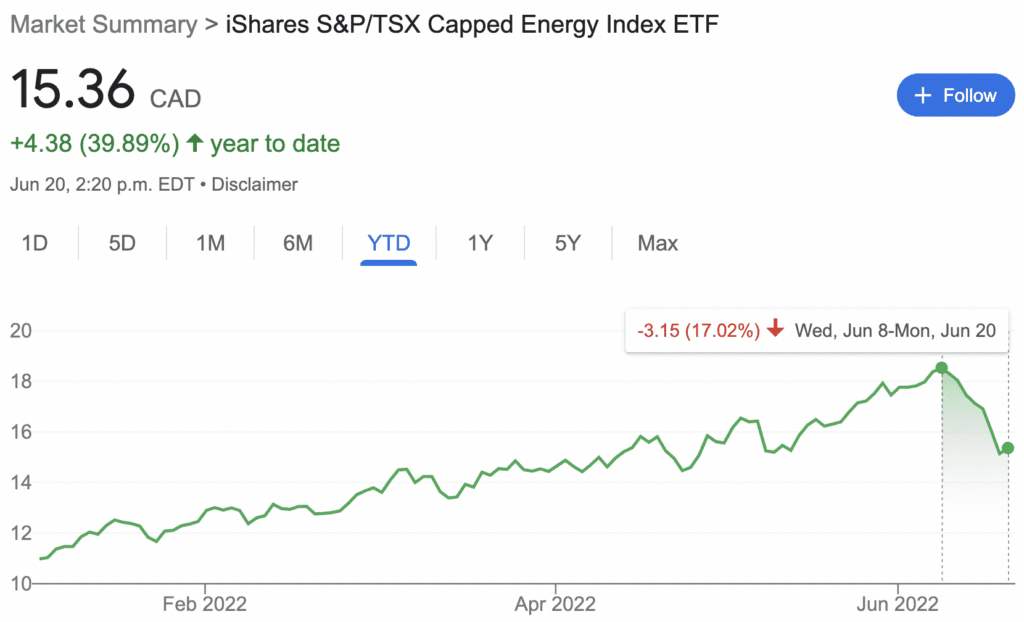This screenshot has height=622, width=1024.
Task: Click the Jun 8 peak marker dot
Action: [x=941, y=368]
